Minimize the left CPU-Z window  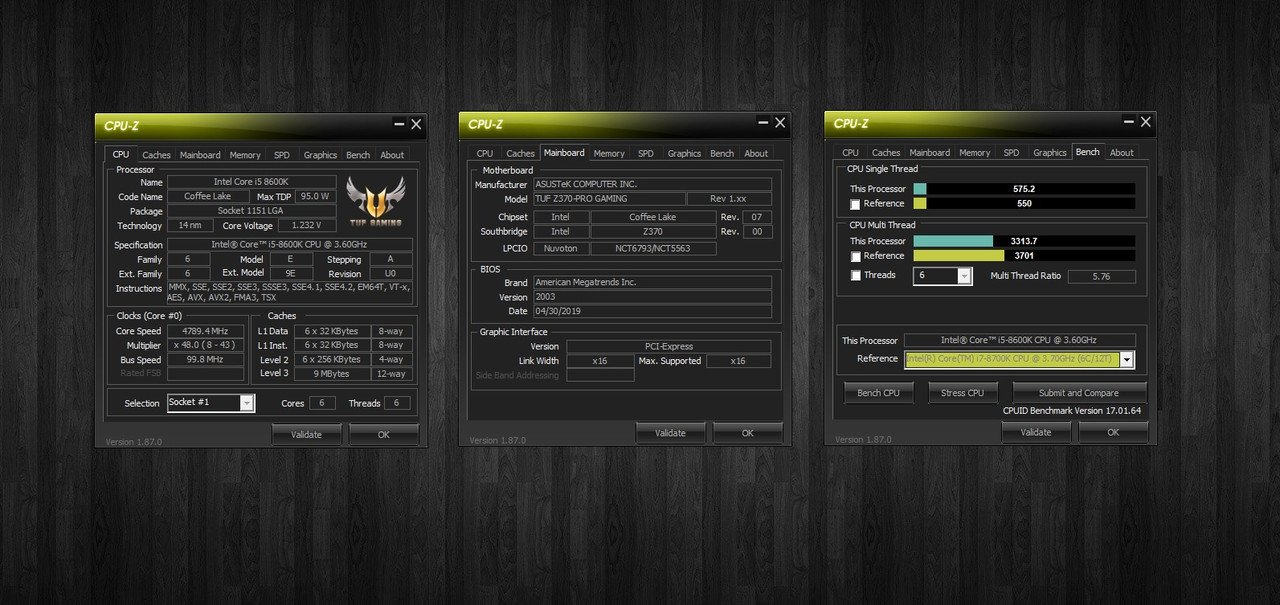point(399,124)
